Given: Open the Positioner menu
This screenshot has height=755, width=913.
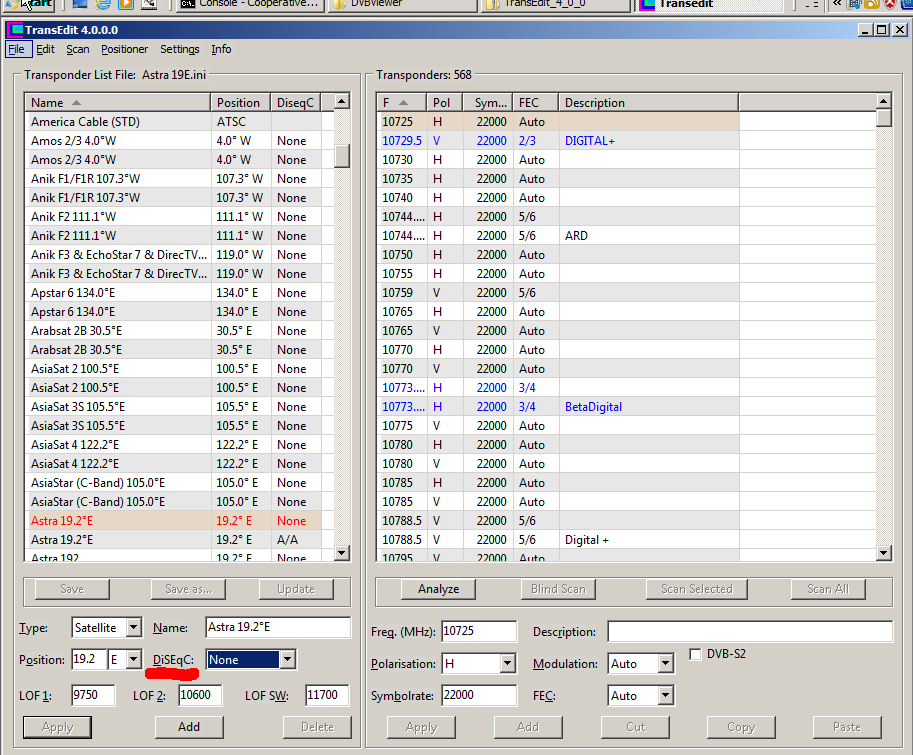Looking at the screenshot, I should click(124, 49).
